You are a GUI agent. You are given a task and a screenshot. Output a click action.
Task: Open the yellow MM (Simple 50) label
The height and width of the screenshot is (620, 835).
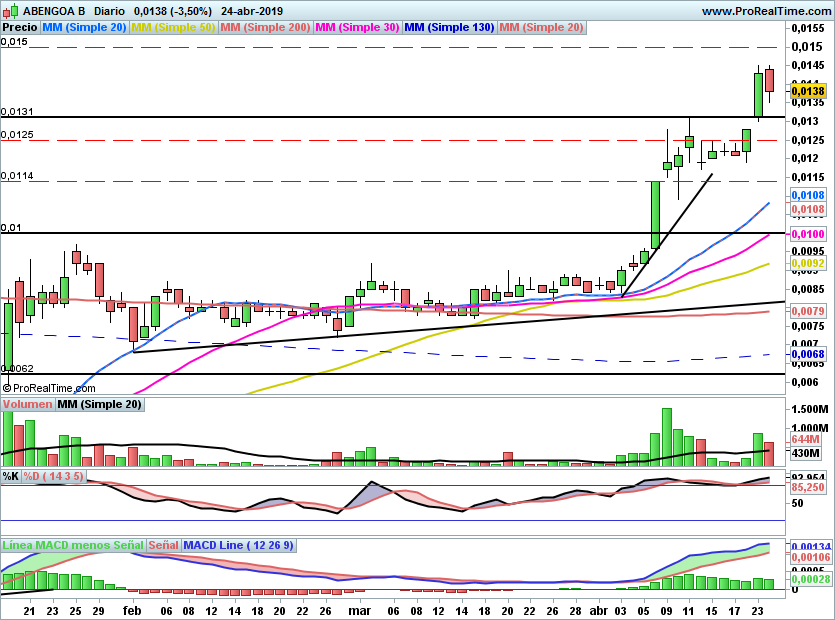[173, 27]
